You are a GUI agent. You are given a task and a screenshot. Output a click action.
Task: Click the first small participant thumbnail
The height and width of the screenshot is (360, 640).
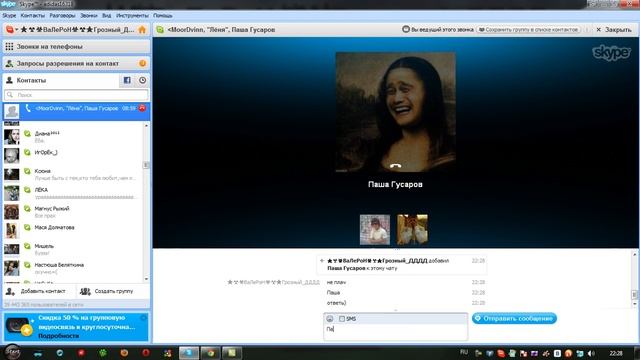coord(375,230)
